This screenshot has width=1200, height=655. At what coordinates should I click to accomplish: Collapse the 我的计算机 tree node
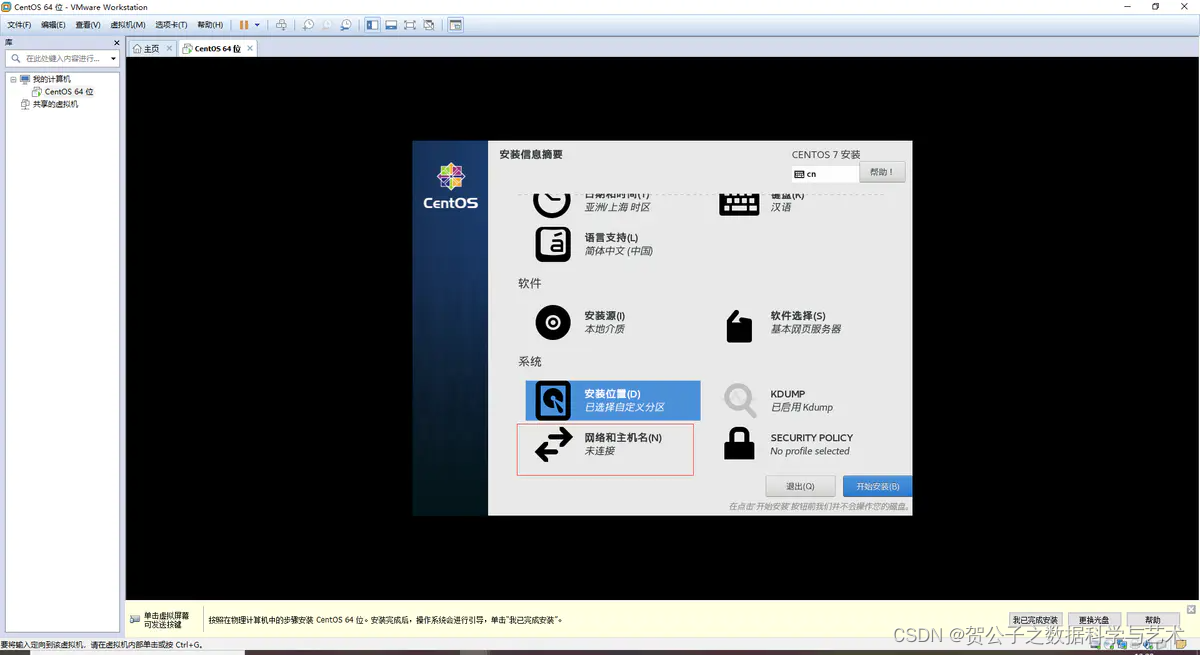[x=13, y=79]
